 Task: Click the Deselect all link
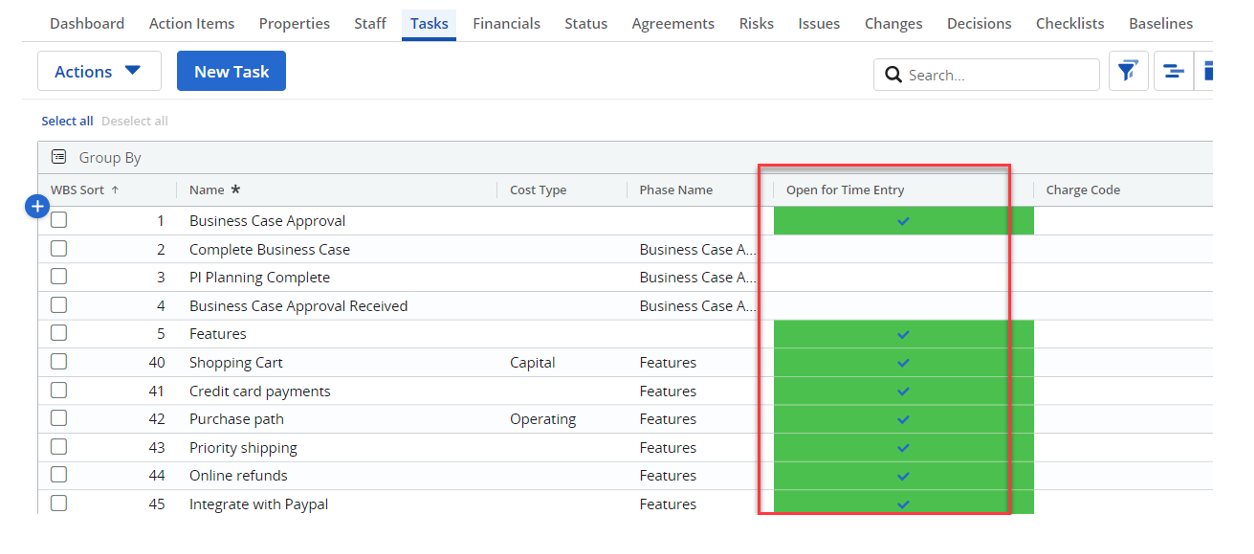pyautogui.click(x=134, y=121)
